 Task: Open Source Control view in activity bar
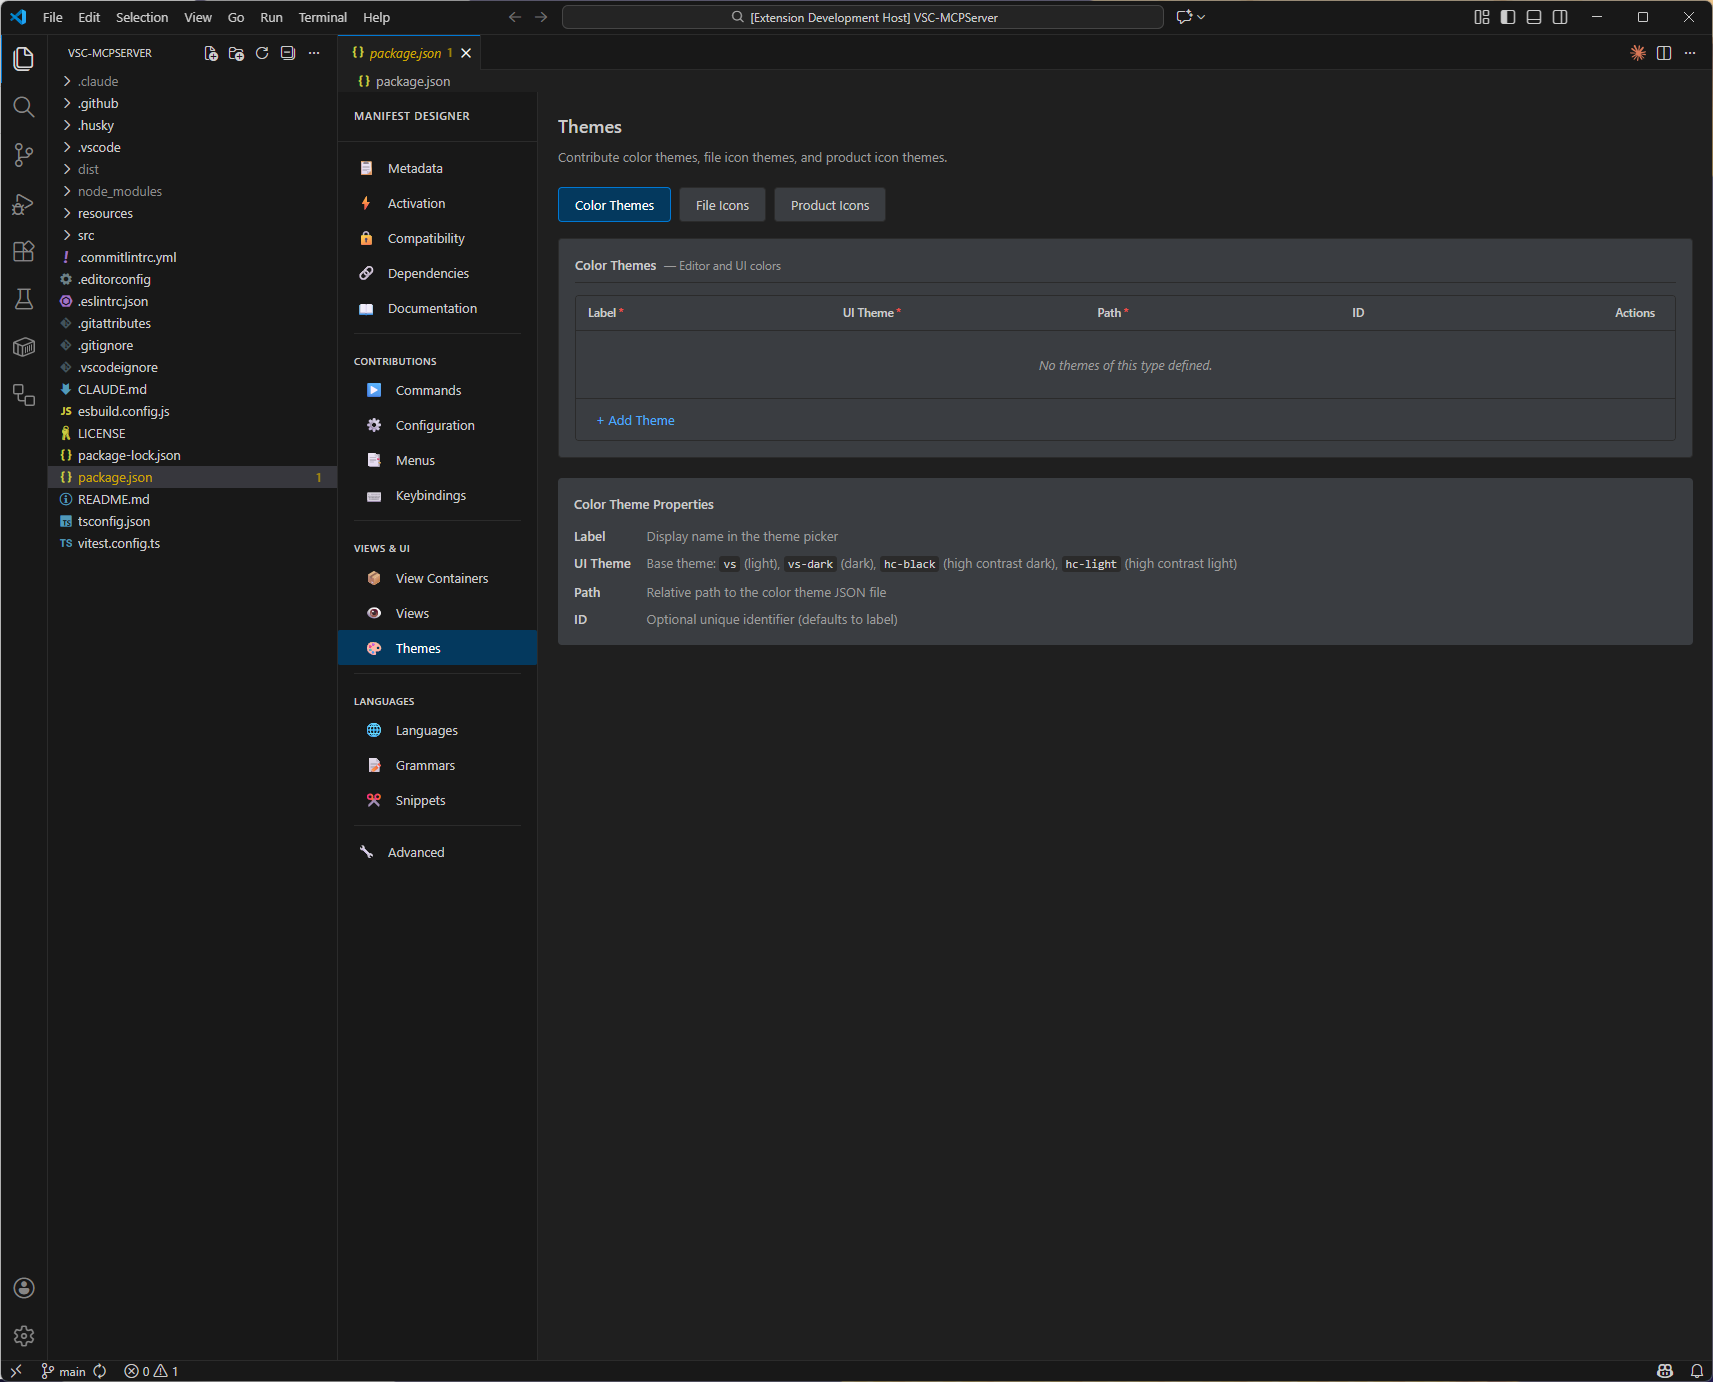pyautogui.click(x=24, y=155)
